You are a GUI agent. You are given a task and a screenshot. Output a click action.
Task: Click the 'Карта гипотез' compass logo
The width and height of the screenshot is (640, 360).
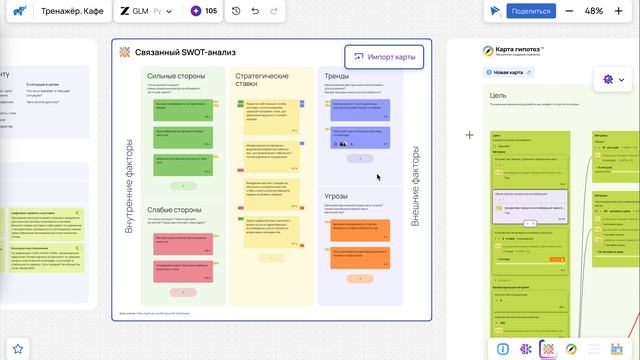(x=488, y=51)
